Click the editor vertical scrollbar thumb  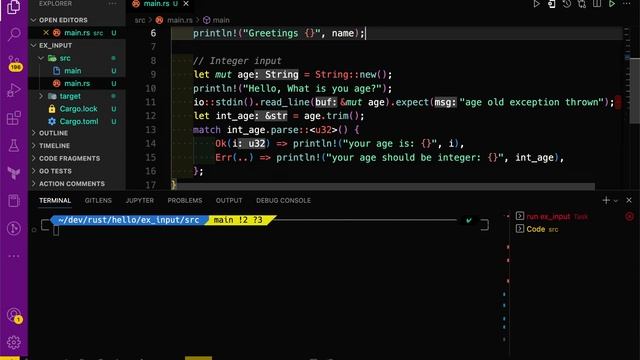[x=635, y=91]
